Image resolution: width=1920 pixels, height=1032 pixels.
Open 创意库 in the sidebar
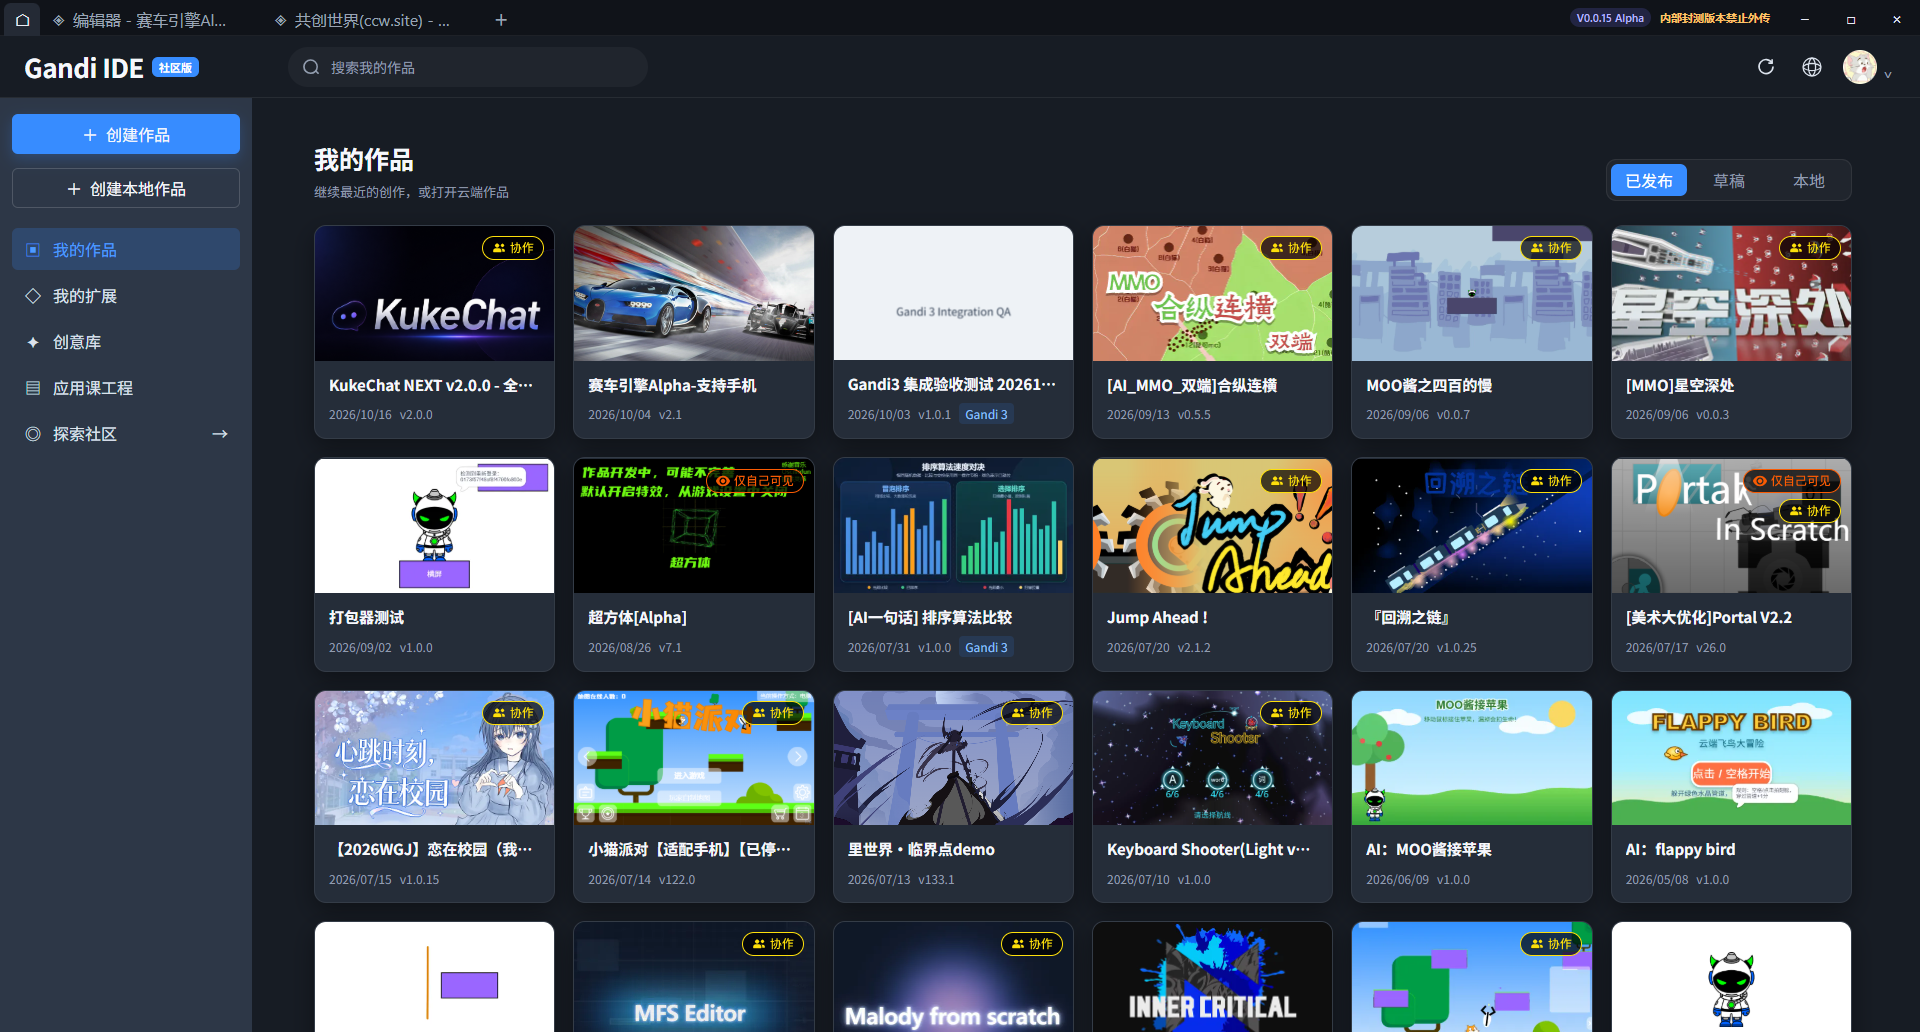point(126,341)
